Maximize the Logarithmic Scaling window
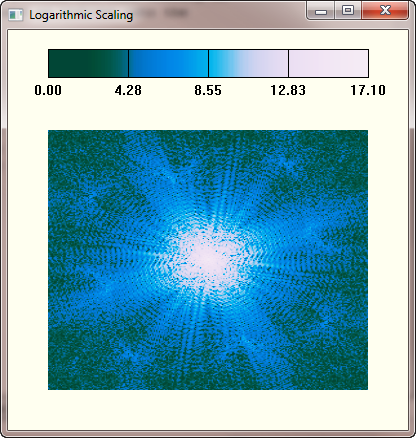Viewport: 416px width, 438px height. 348,11
